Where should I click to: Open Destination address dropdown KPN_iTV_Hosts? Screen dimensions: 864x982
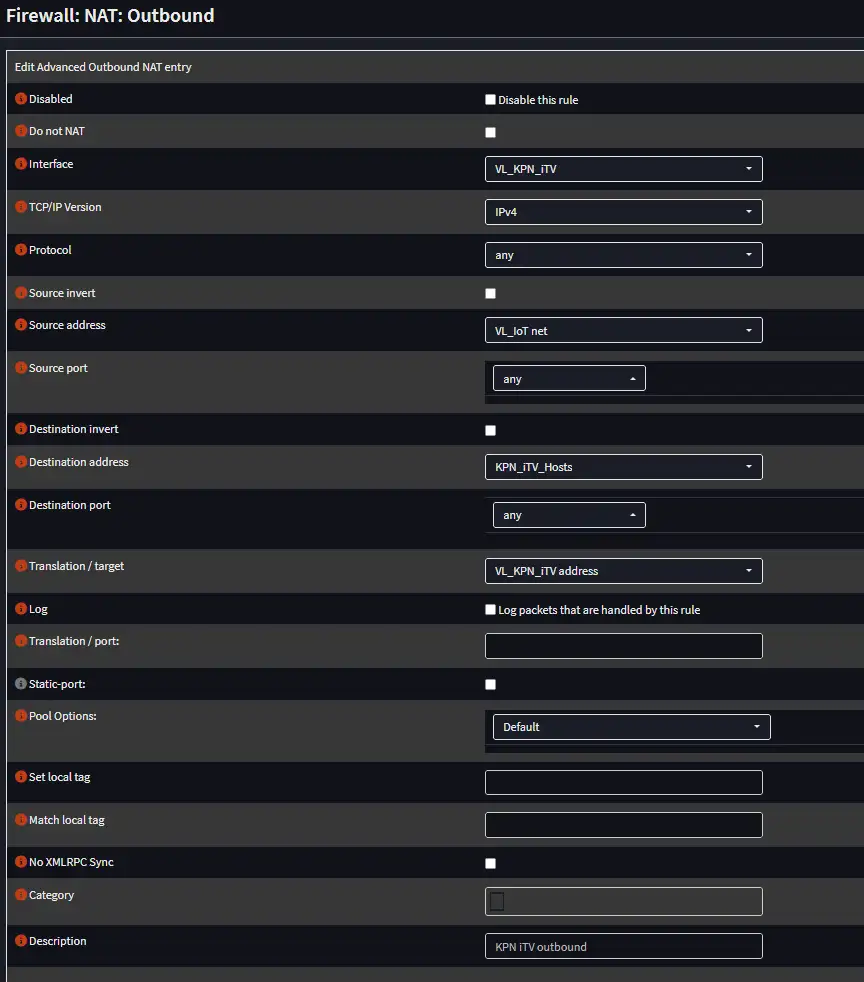pos(624,467)
